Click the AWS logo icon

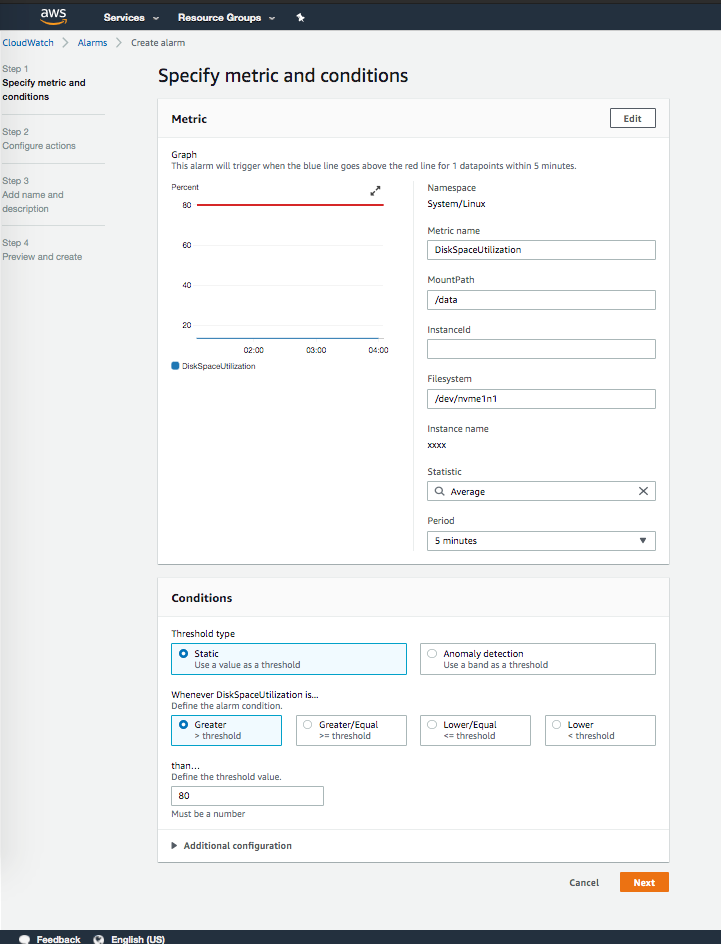pyautogui.click(x=53, y=16)
